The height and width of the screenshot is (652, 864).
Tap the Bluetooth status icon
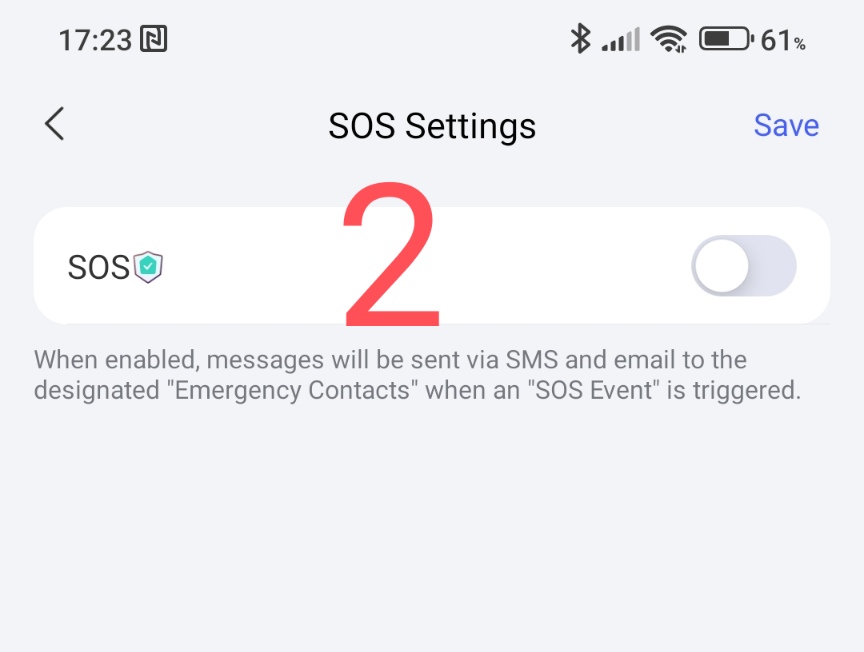point(580,39)
